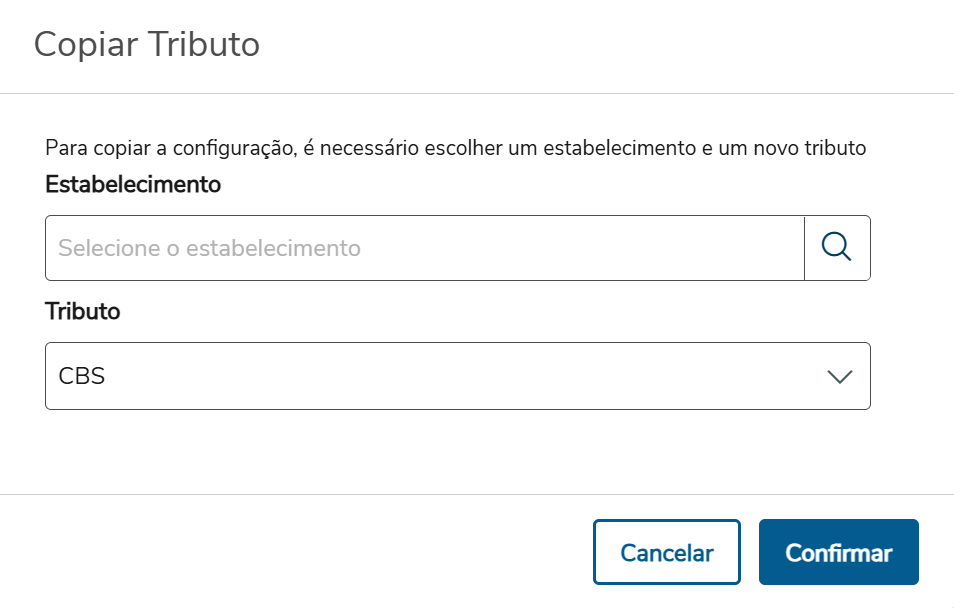954x608 pixels.
Task: Select the down arrow beside CBS
Action: [x=839, y=376]
